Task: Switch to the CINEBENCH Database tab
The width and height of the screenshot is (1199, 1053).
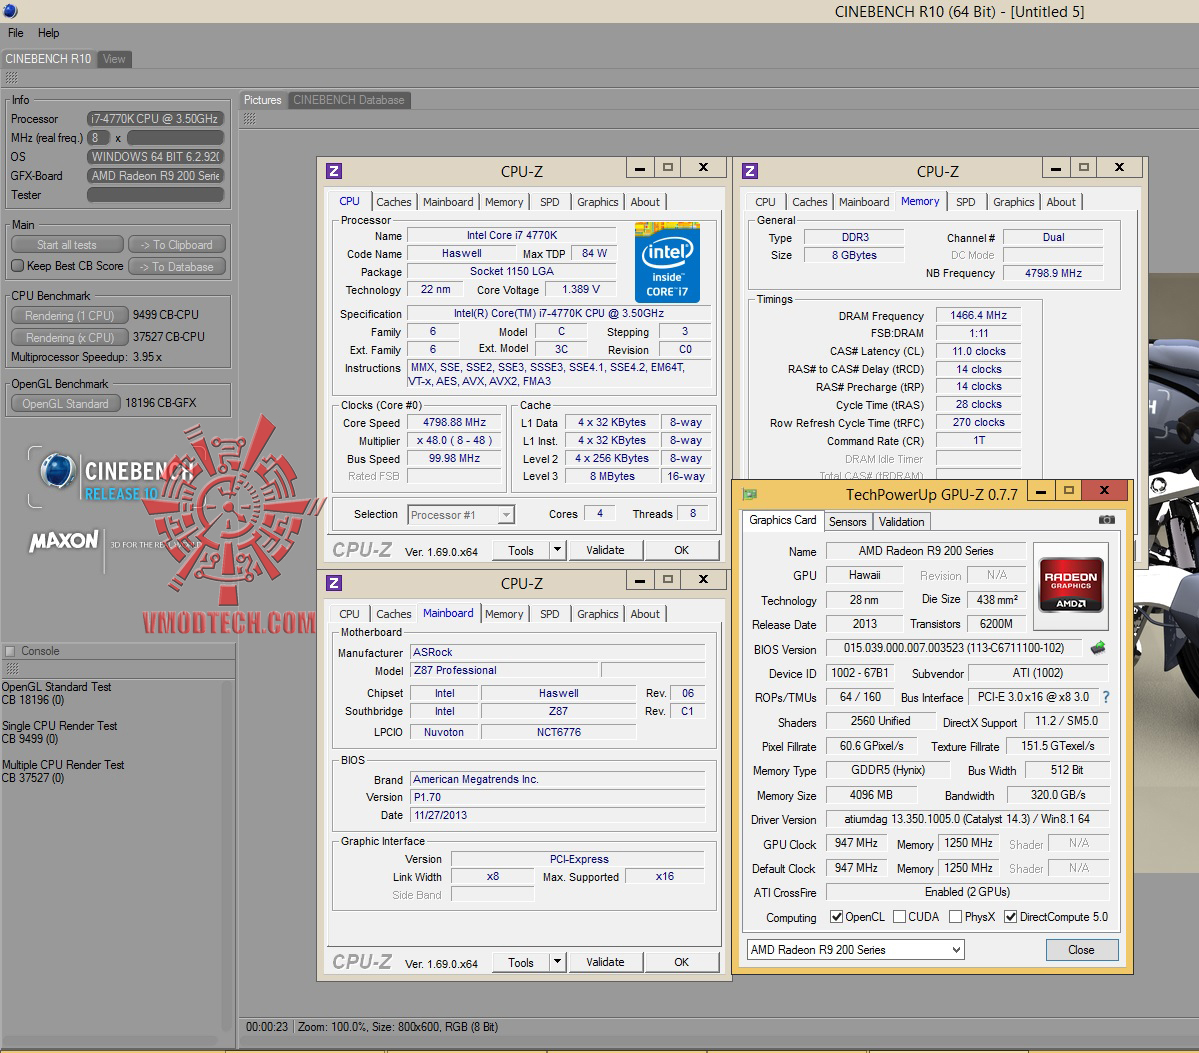Action: [x=349, y=100]
